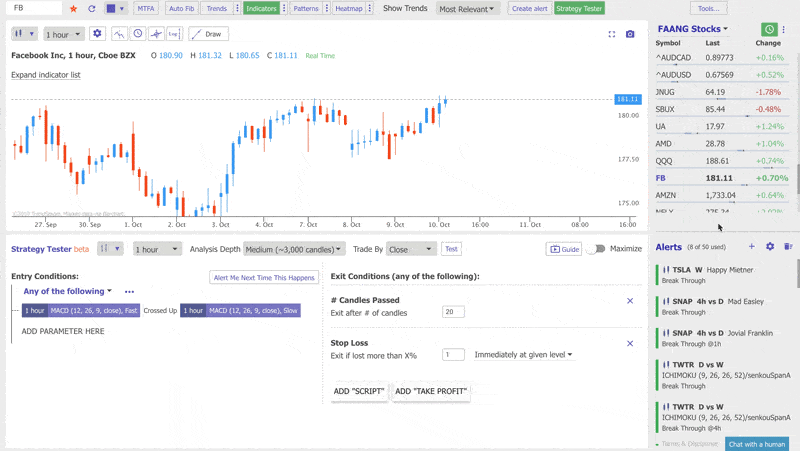Toggle the MTFA button
Screen dimensions: 800x451
pos(146,9)
